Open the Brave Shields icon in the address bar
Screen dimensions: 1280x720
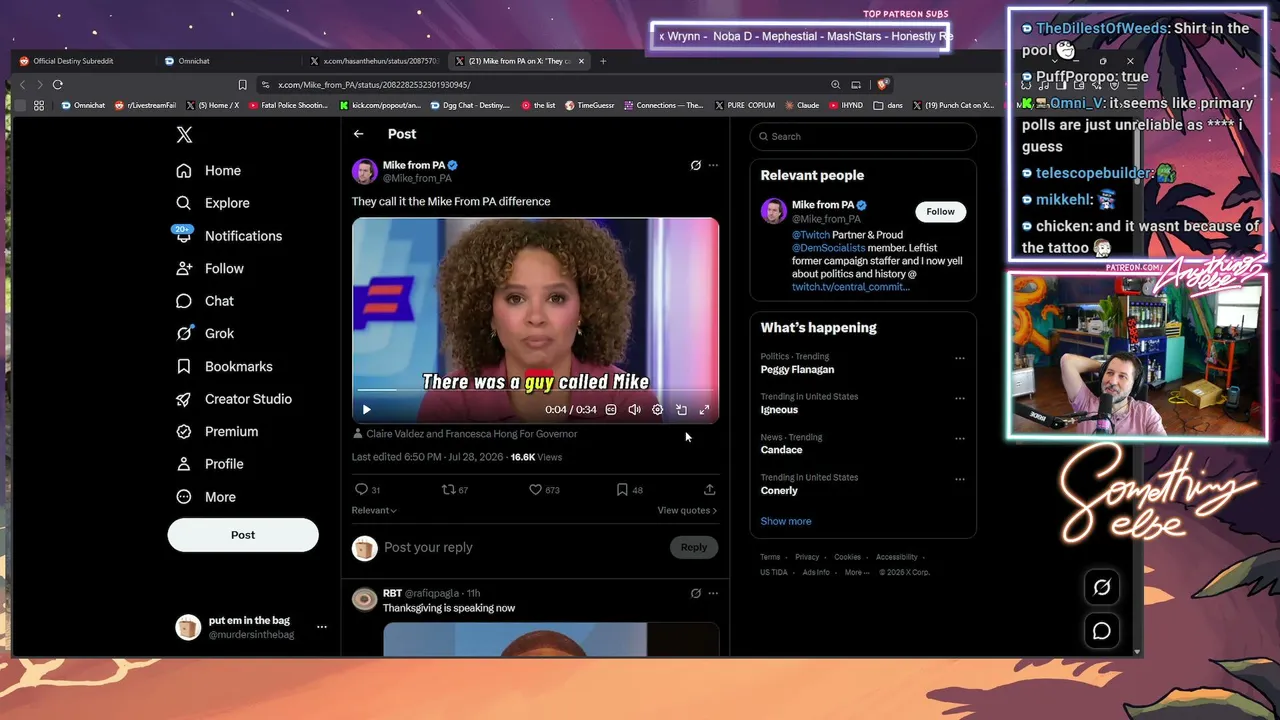883,85
